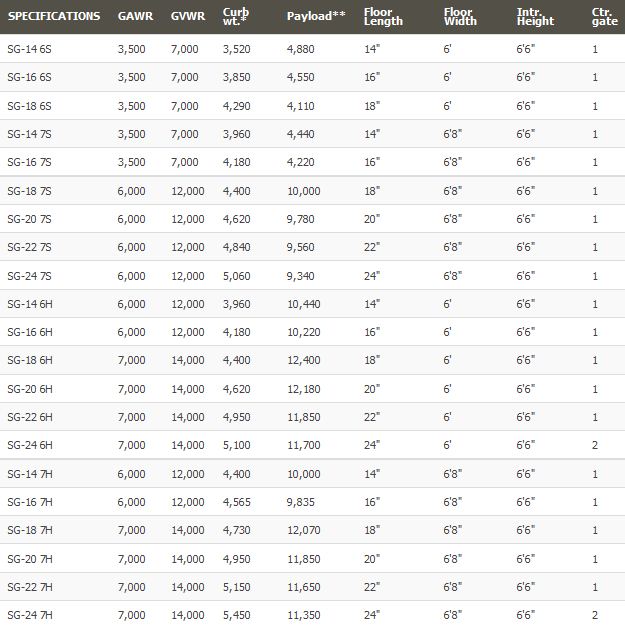
Task: Select the GVWR column header
Action: pos(187,17)
